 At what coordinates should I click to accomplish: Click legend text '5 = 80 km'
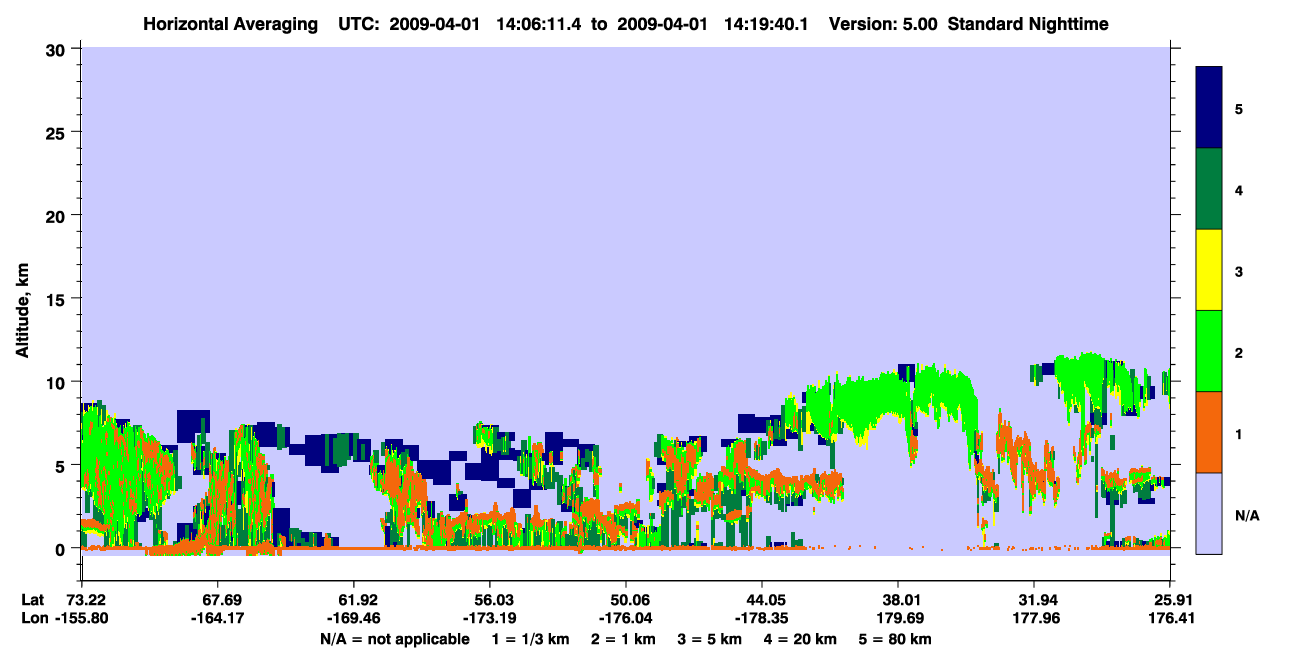coord(897,639)
